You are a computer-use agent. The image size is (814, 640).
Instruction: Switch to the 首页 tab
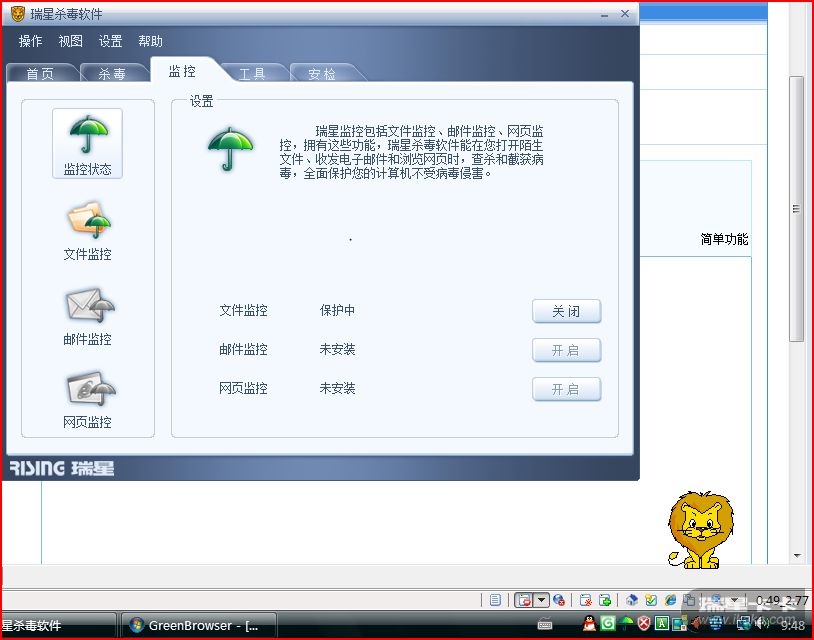coord(40,73)
